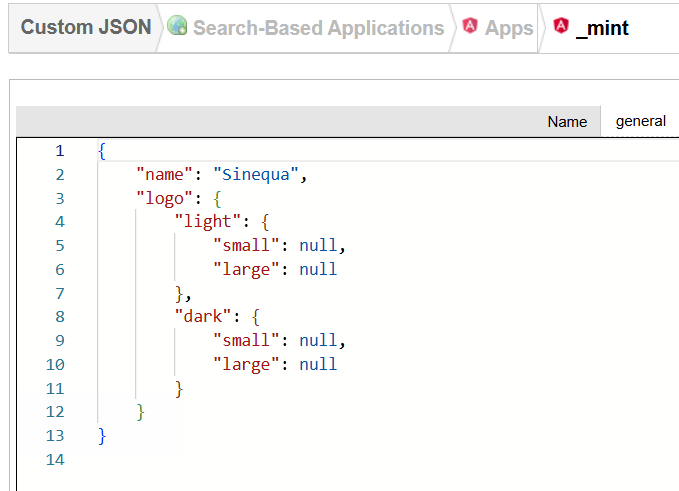
Task: Open the Custom JSON breadcrumb
Action: point(86,27)
